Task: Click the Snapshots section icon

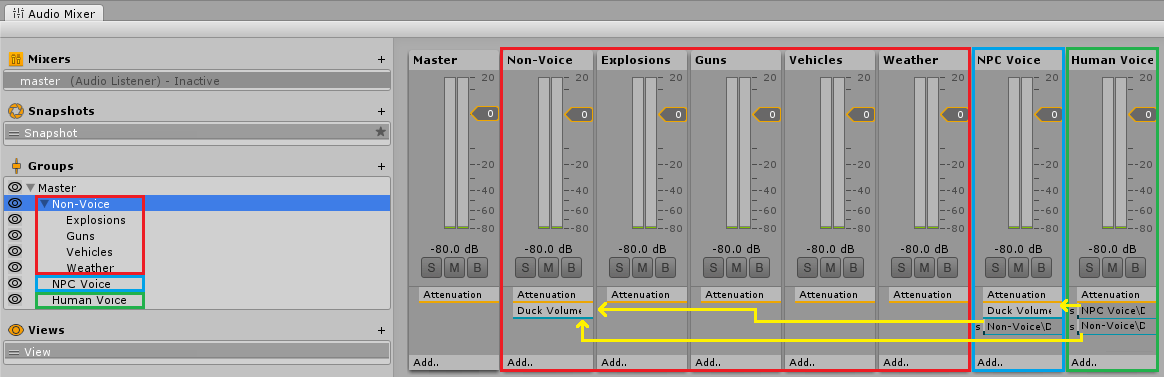Action: (x=15, y=111)
